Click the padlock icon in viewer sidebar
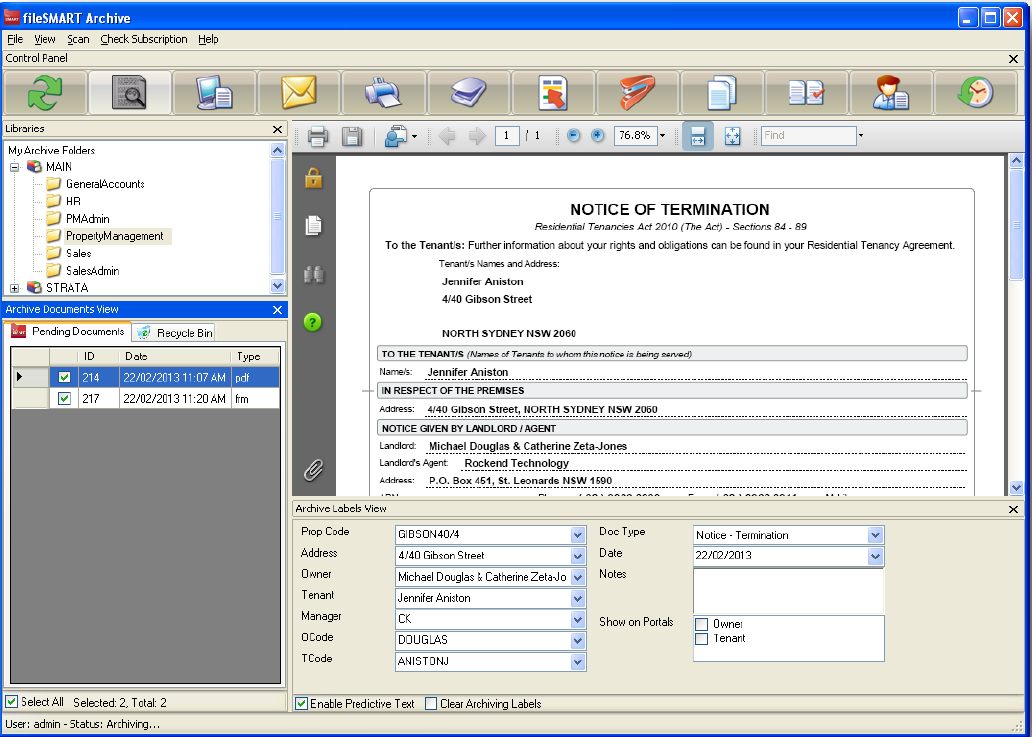The height and width of the screenshot is (737, 1032). 314,179
